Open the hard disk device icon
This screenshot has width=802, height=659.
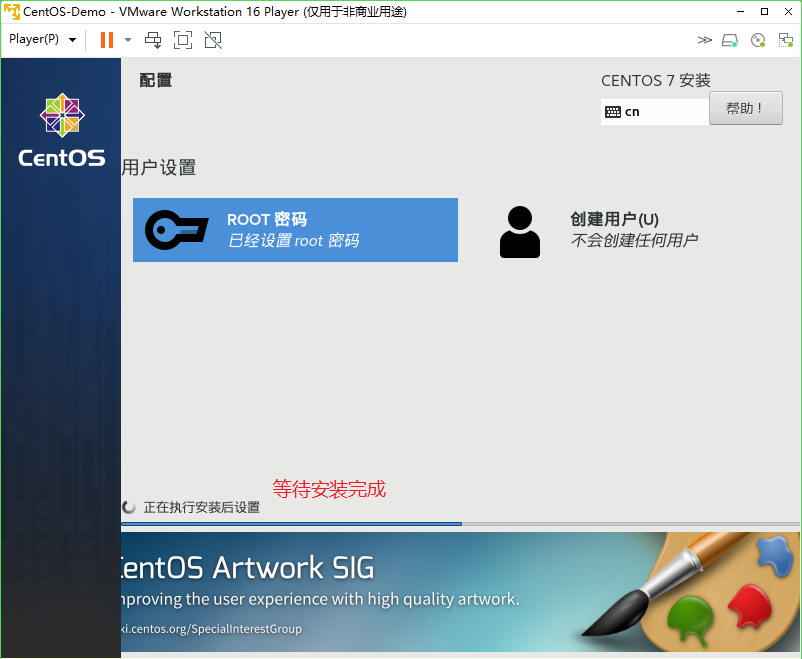click(730, 40)
